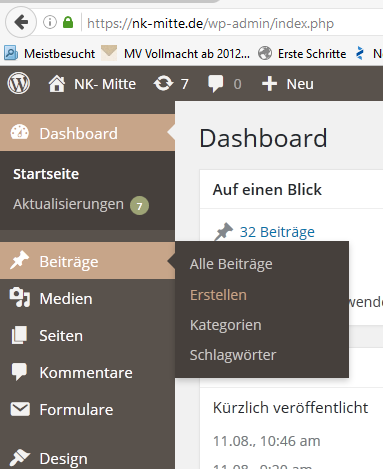The image size is (383, 469).
Task: Open Schlagwörter from the flyout menu
Action: (x=233, y=355)
